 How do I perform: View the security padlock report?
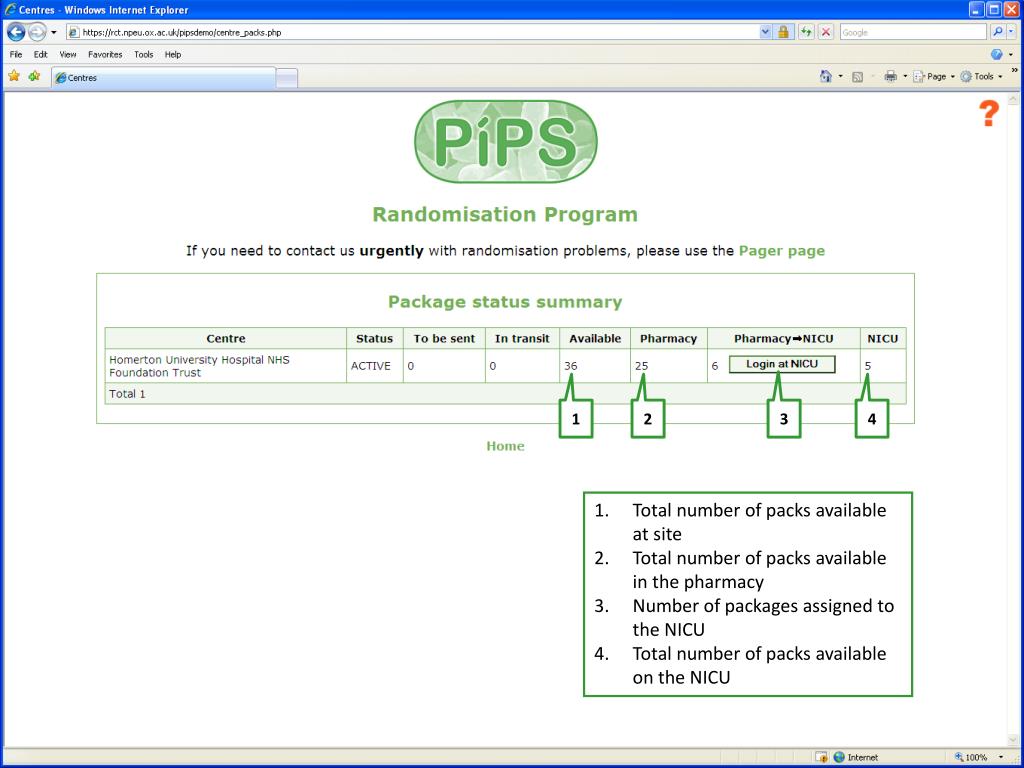(782, 32)
